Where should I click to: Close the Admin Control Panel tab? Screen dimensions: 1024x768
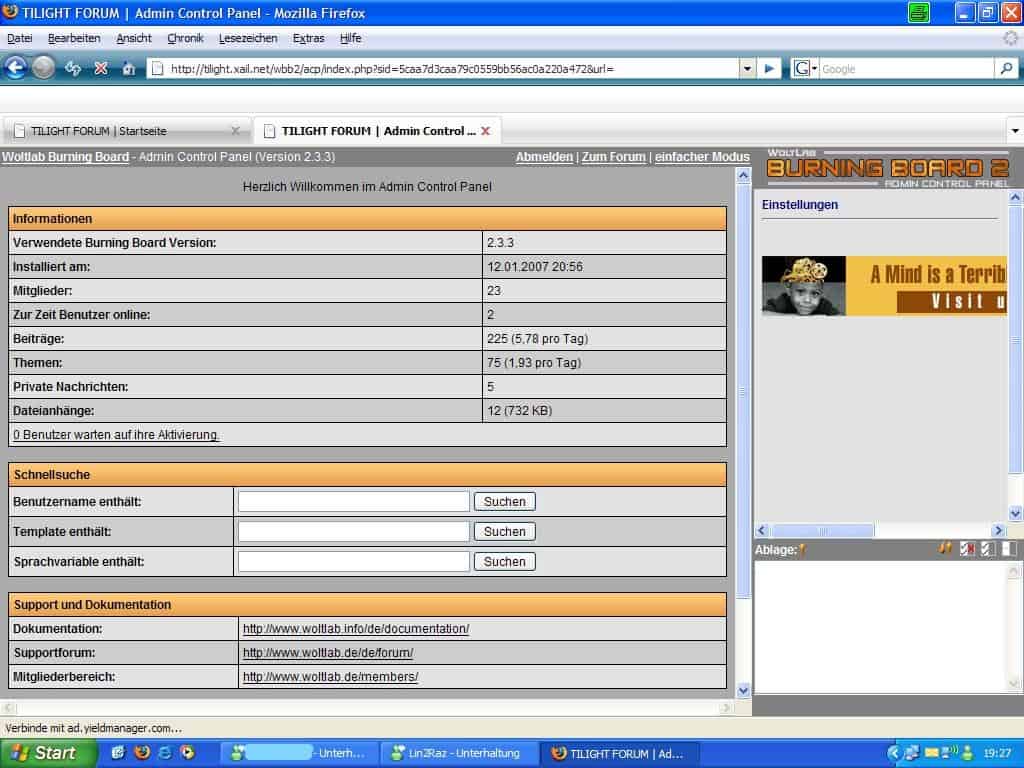point(485,131)
